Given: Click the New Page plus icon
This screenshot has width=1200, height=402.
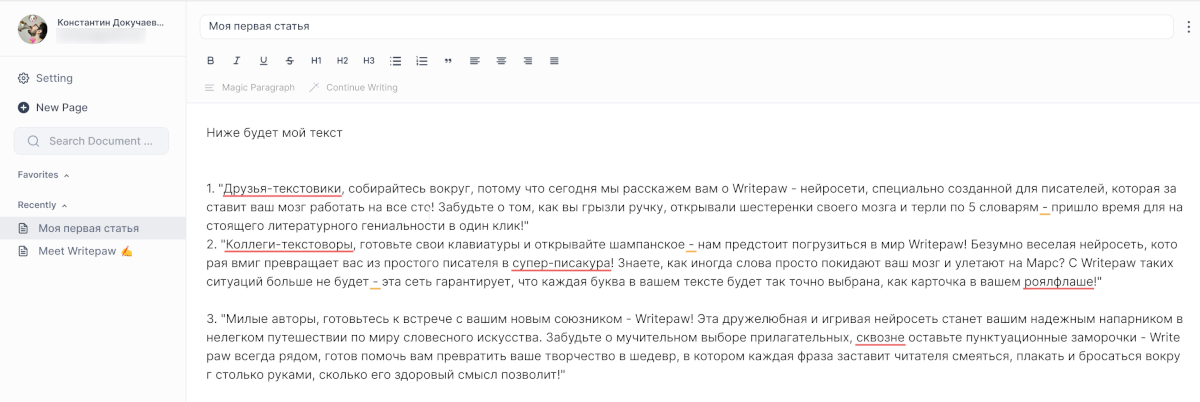Looking at the screenshot, I should (x=23, y=108).
